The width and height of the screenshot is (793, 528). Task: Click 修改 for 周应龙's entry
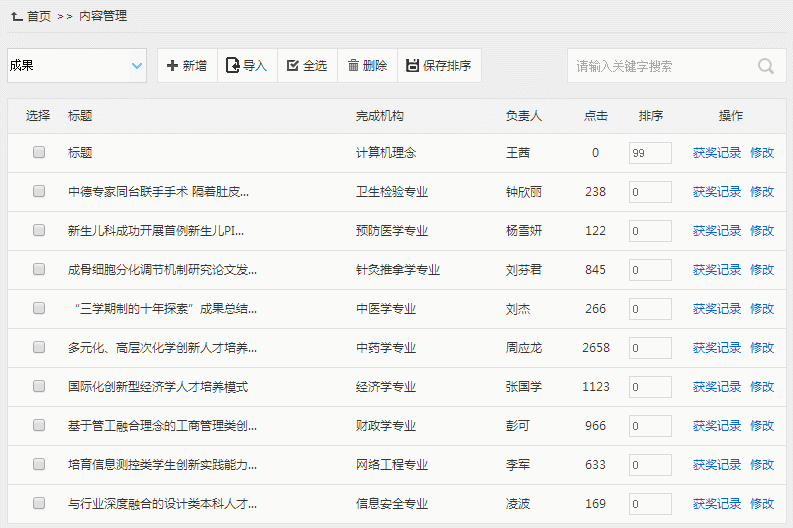click(762, 348)
